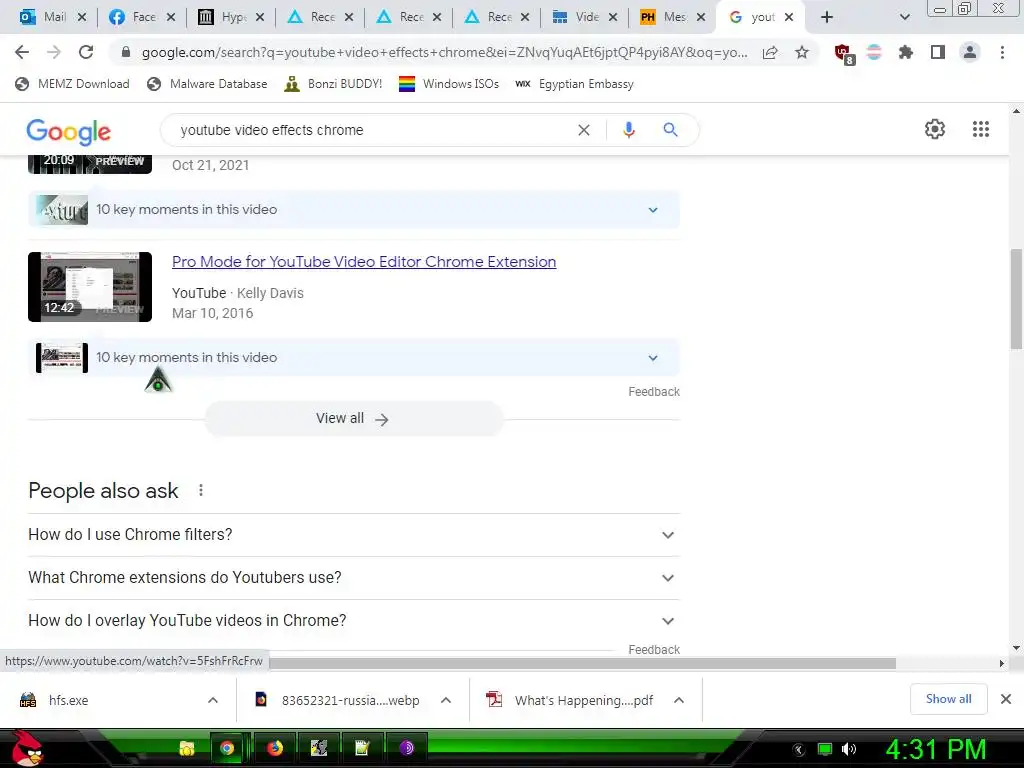Click the address bar URL

pos(444,52)
